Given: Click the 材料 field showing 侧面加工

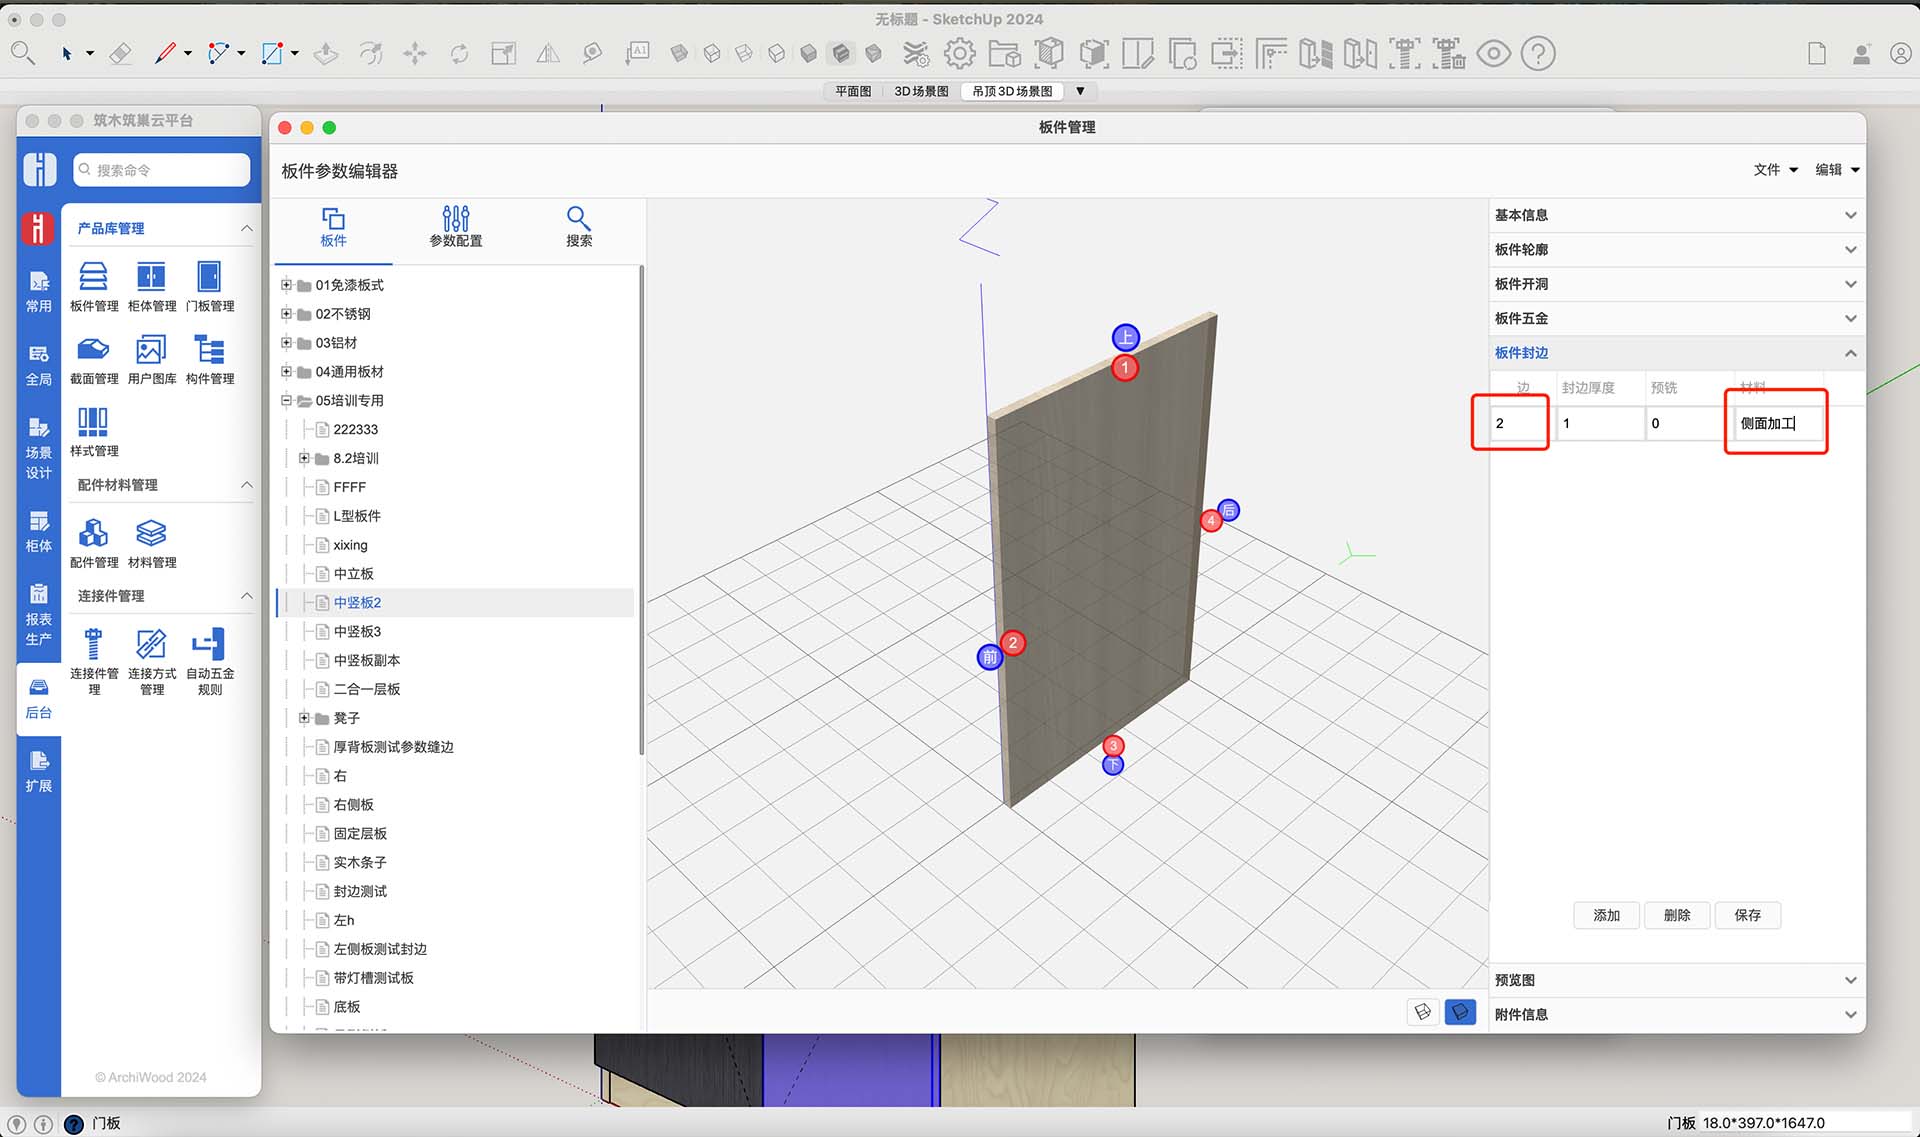Looking at the screenshot, I should pos(1777,423).
